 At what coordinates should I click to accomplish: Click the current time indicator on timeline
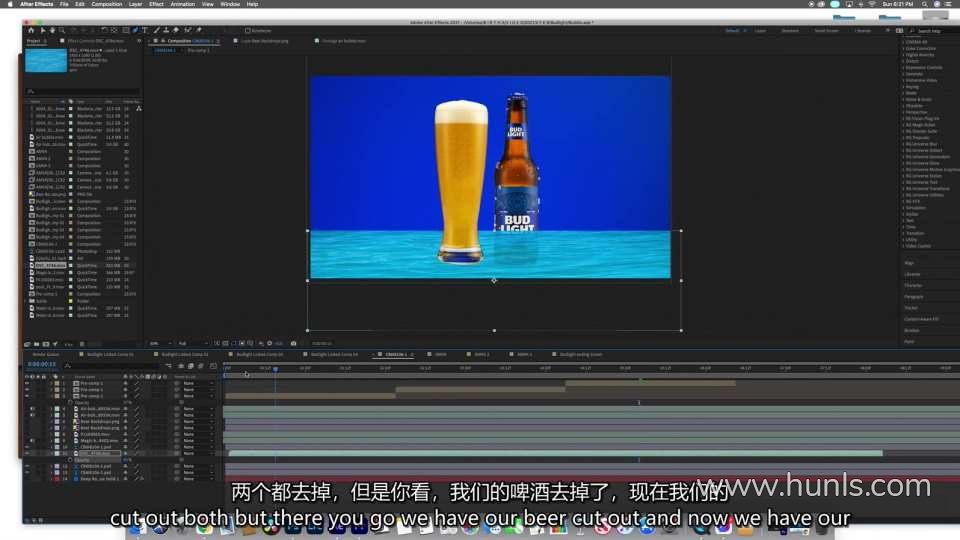[x=275, y=367]
